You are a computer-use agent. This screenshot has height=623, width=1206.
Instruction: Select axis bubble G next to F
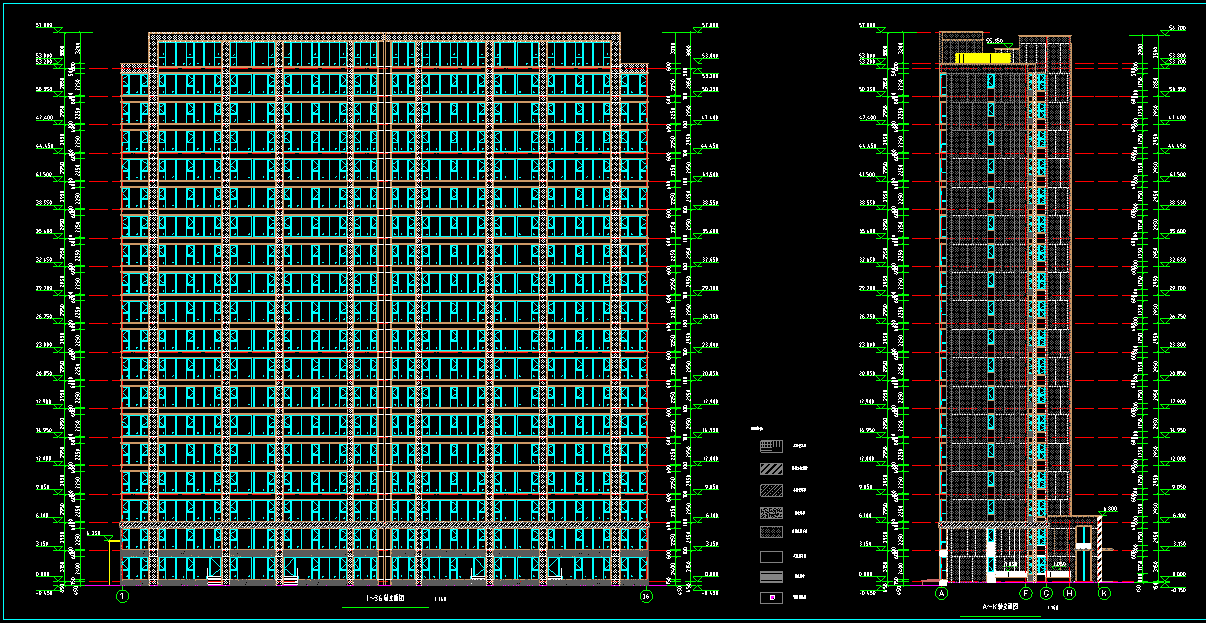1047,593
